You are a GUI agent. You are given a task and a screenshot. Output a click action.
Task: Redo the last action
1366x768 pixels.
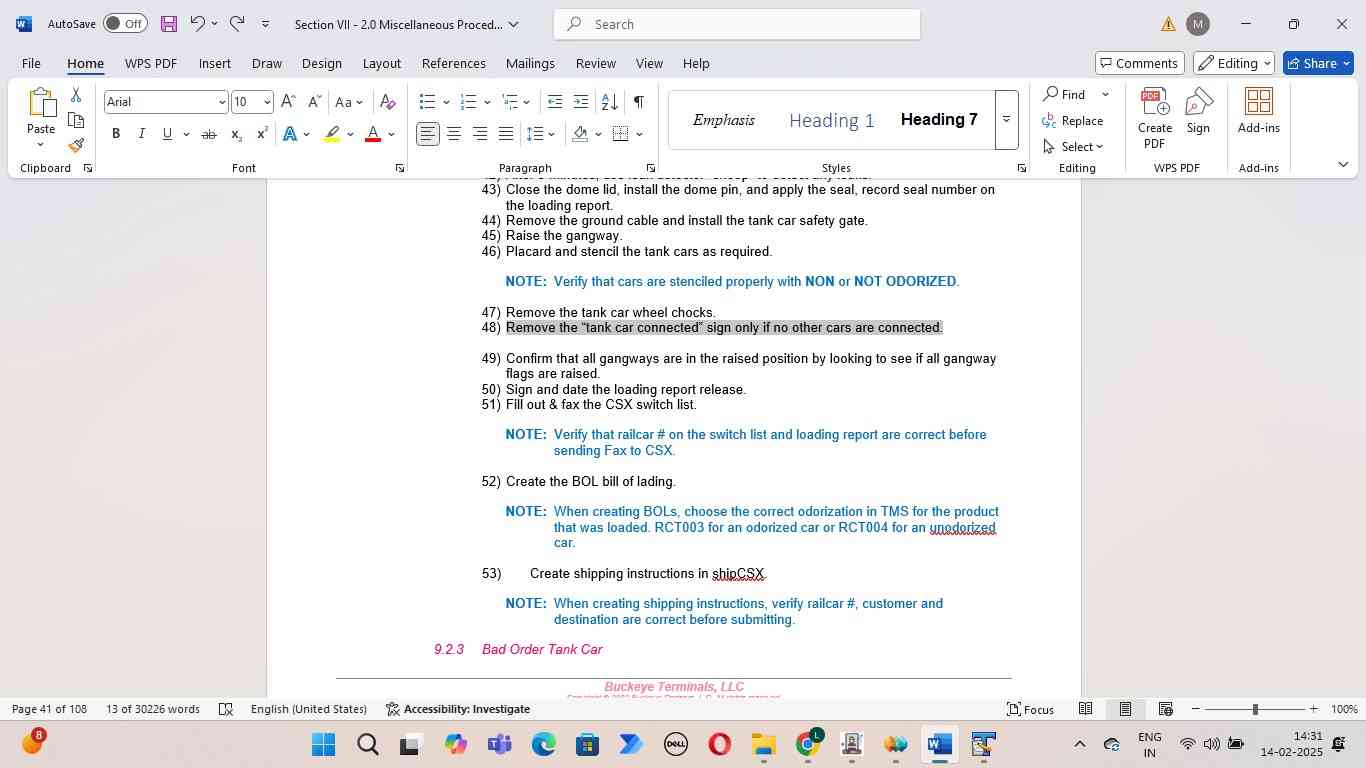[x=237, y=23]
